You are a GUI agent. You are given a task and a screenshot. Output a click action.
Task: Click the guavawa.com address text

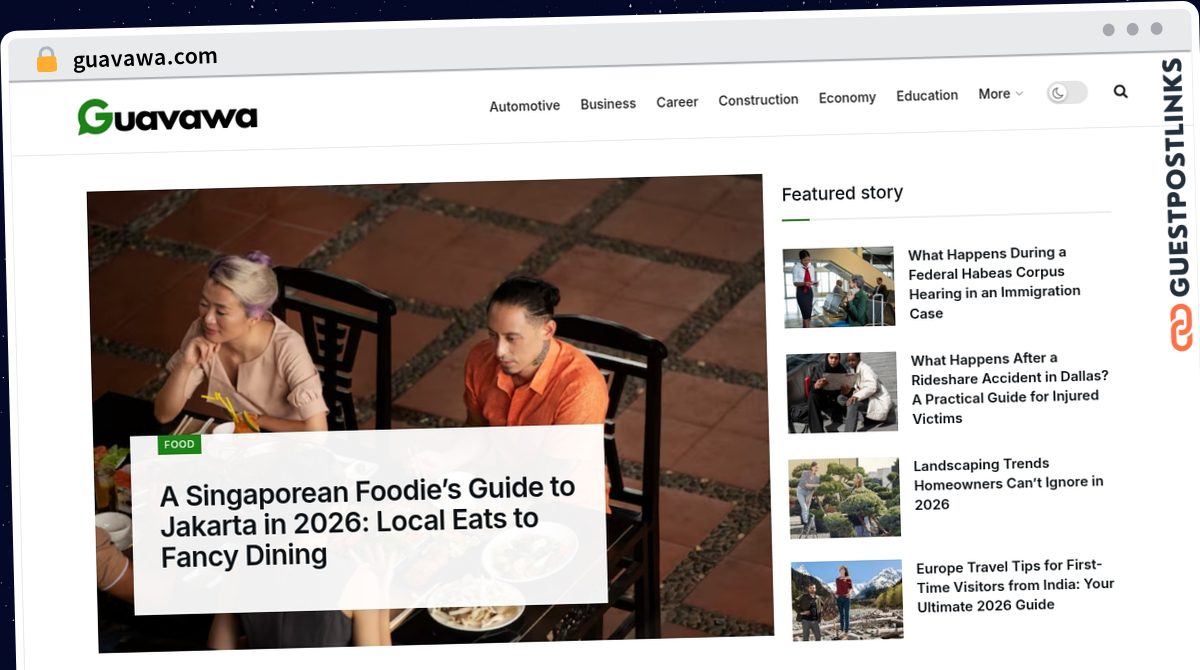(x=145, y=59)
